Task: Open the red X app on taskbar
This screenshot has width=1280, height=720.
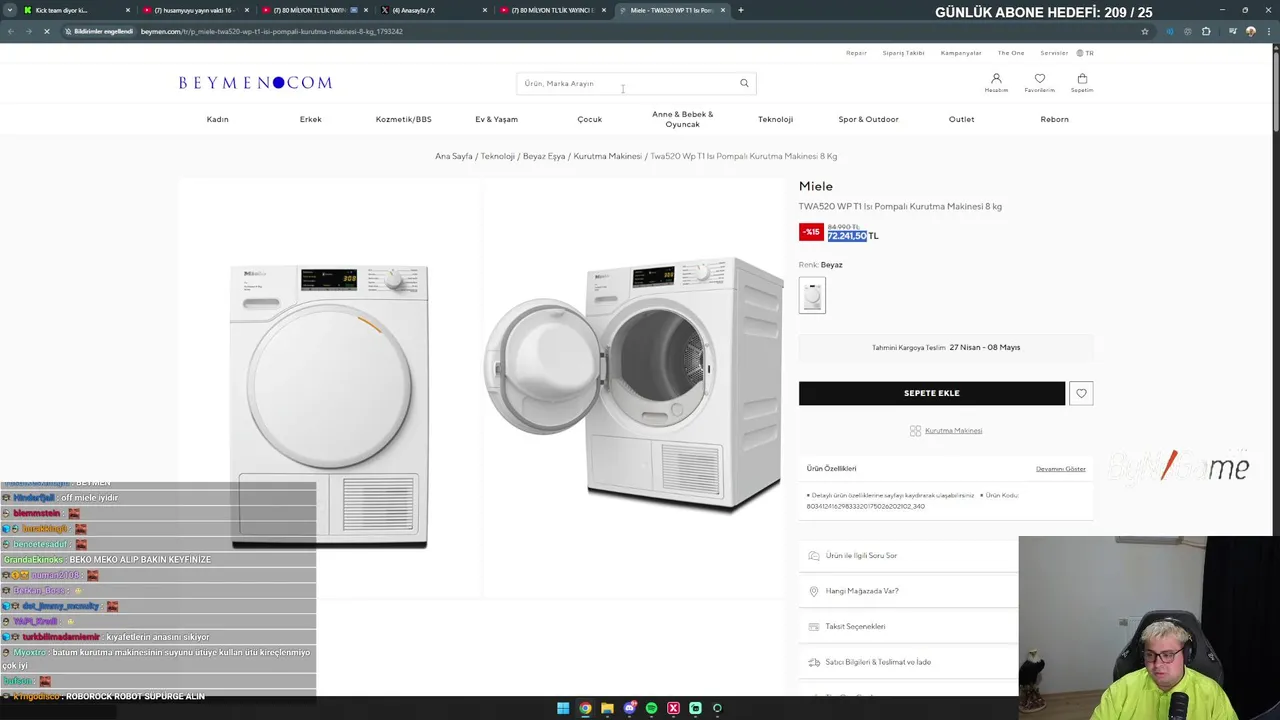Action: click(x=673, y=708)
